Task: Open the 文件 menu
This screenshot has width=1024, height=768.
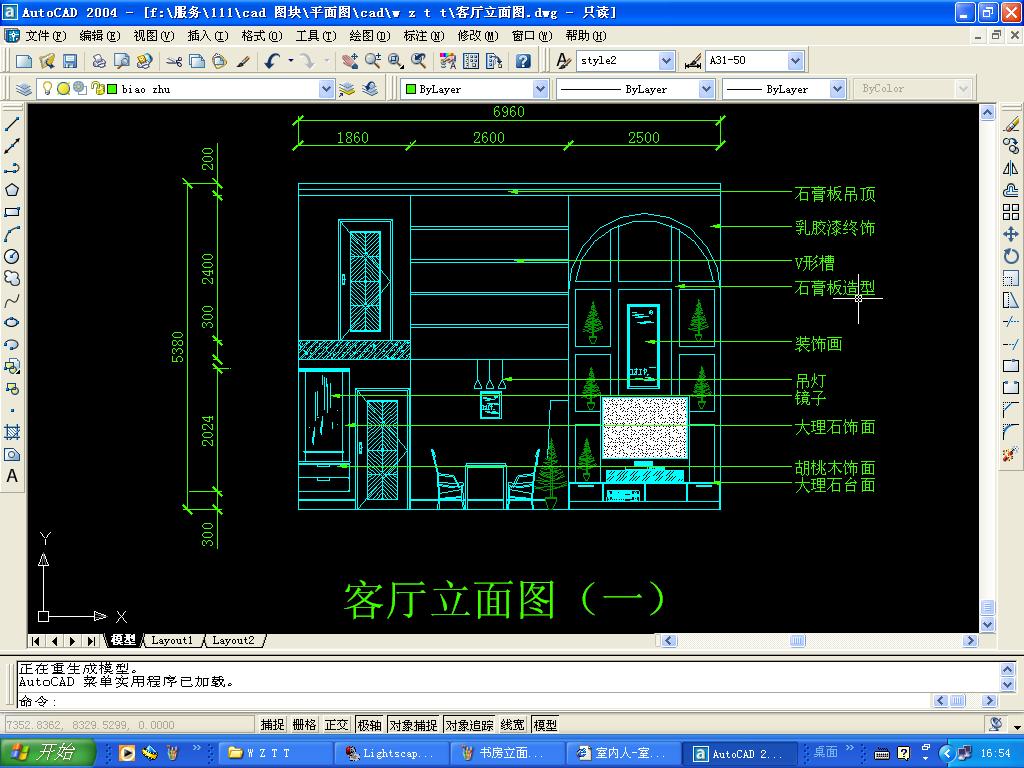Action: (46, 36)
